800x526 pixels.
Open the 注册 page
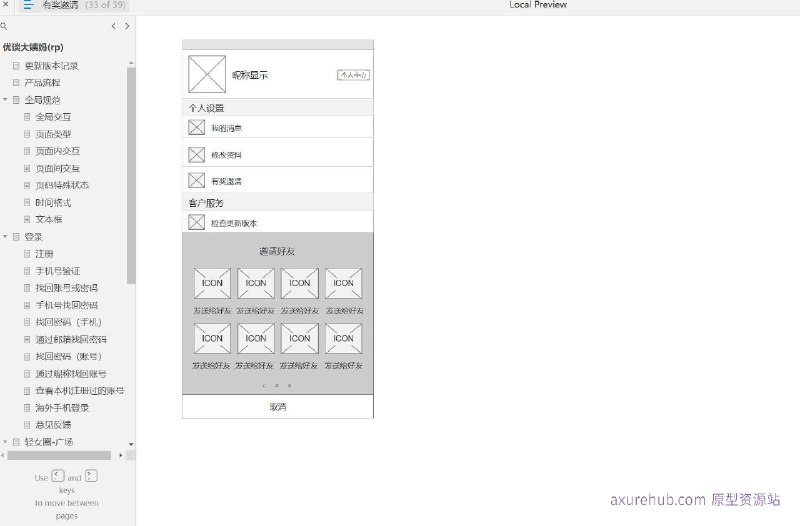pos(44,254)
